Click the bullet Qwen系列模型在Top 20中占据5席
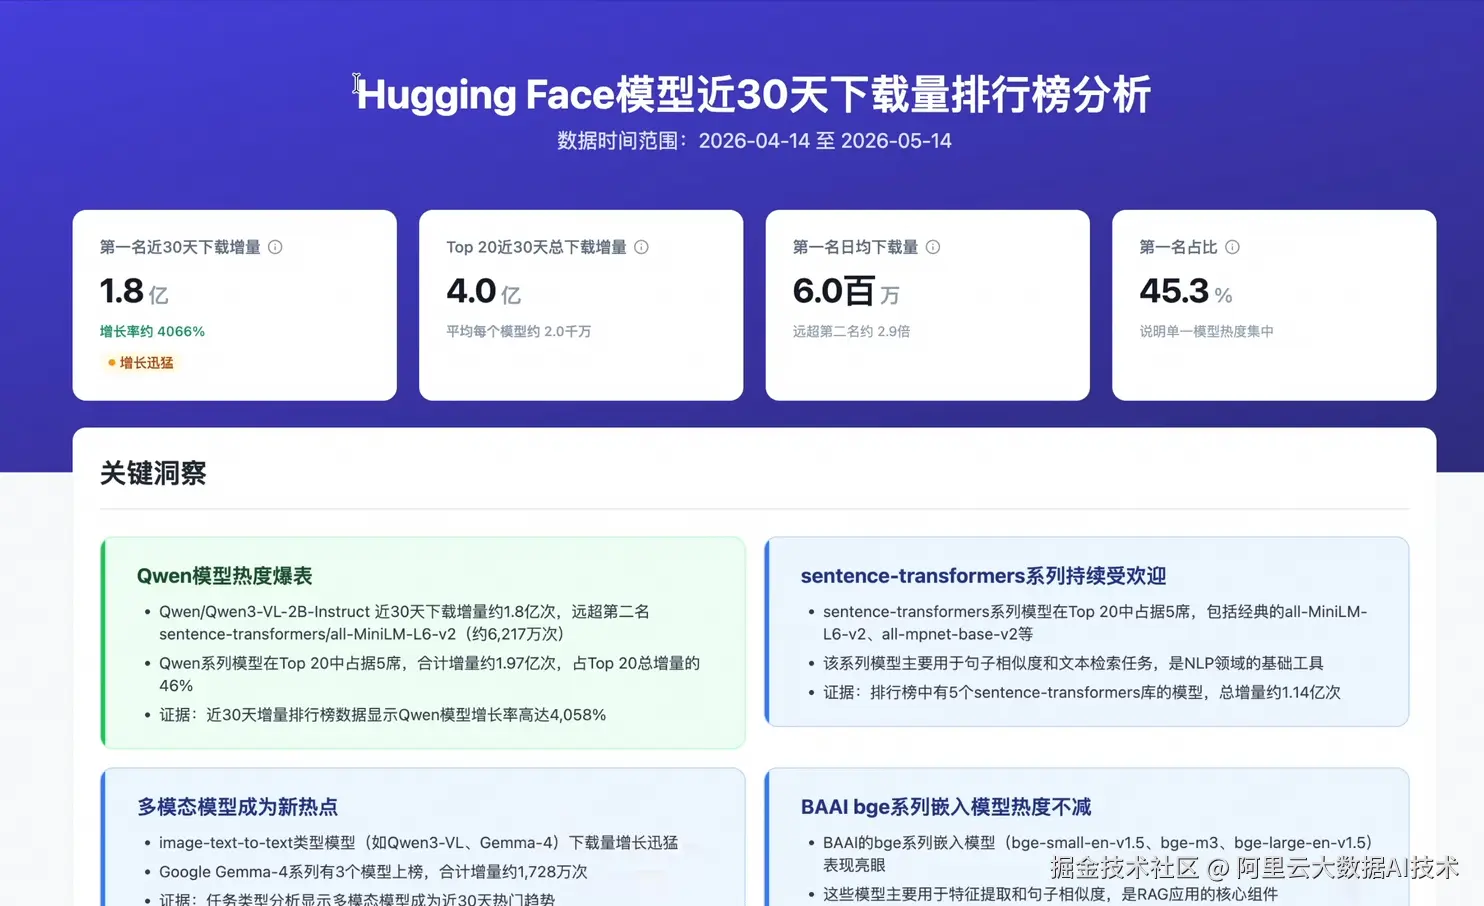The width and height of the screenshot is (1484, 906). [430, 674]
